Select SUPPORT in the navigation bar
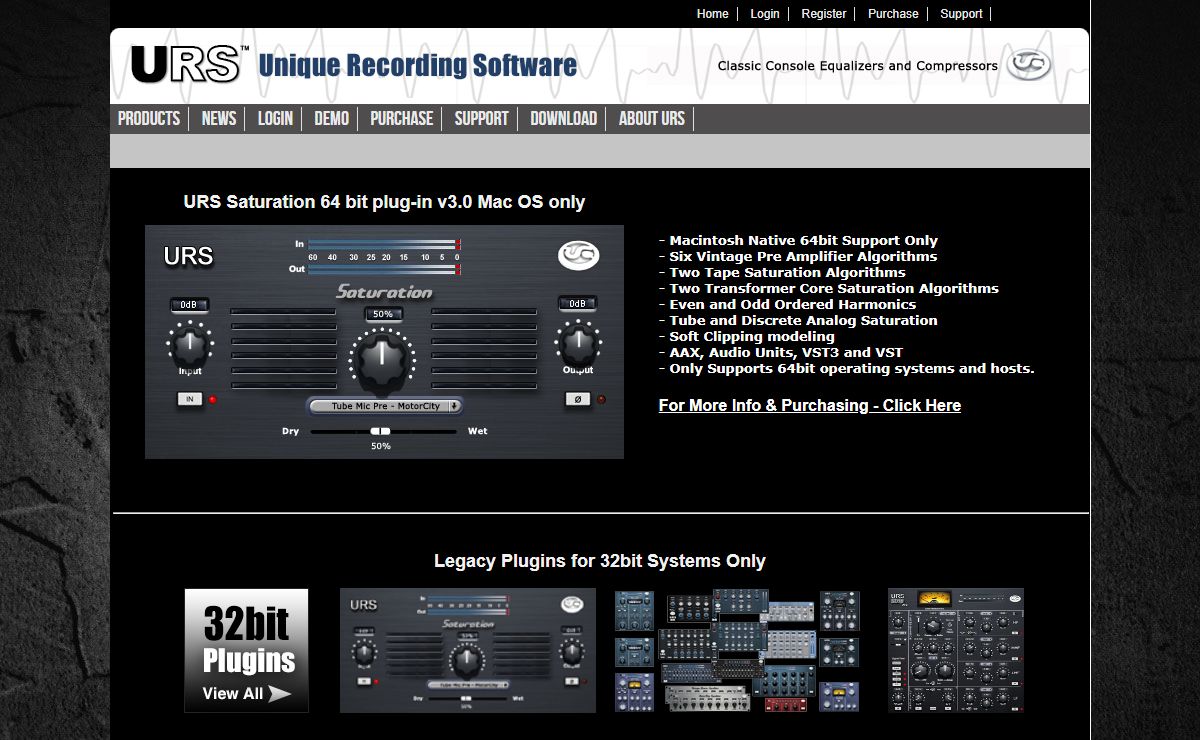Viewport: 1200px width, 740px height. coord(482,118)
